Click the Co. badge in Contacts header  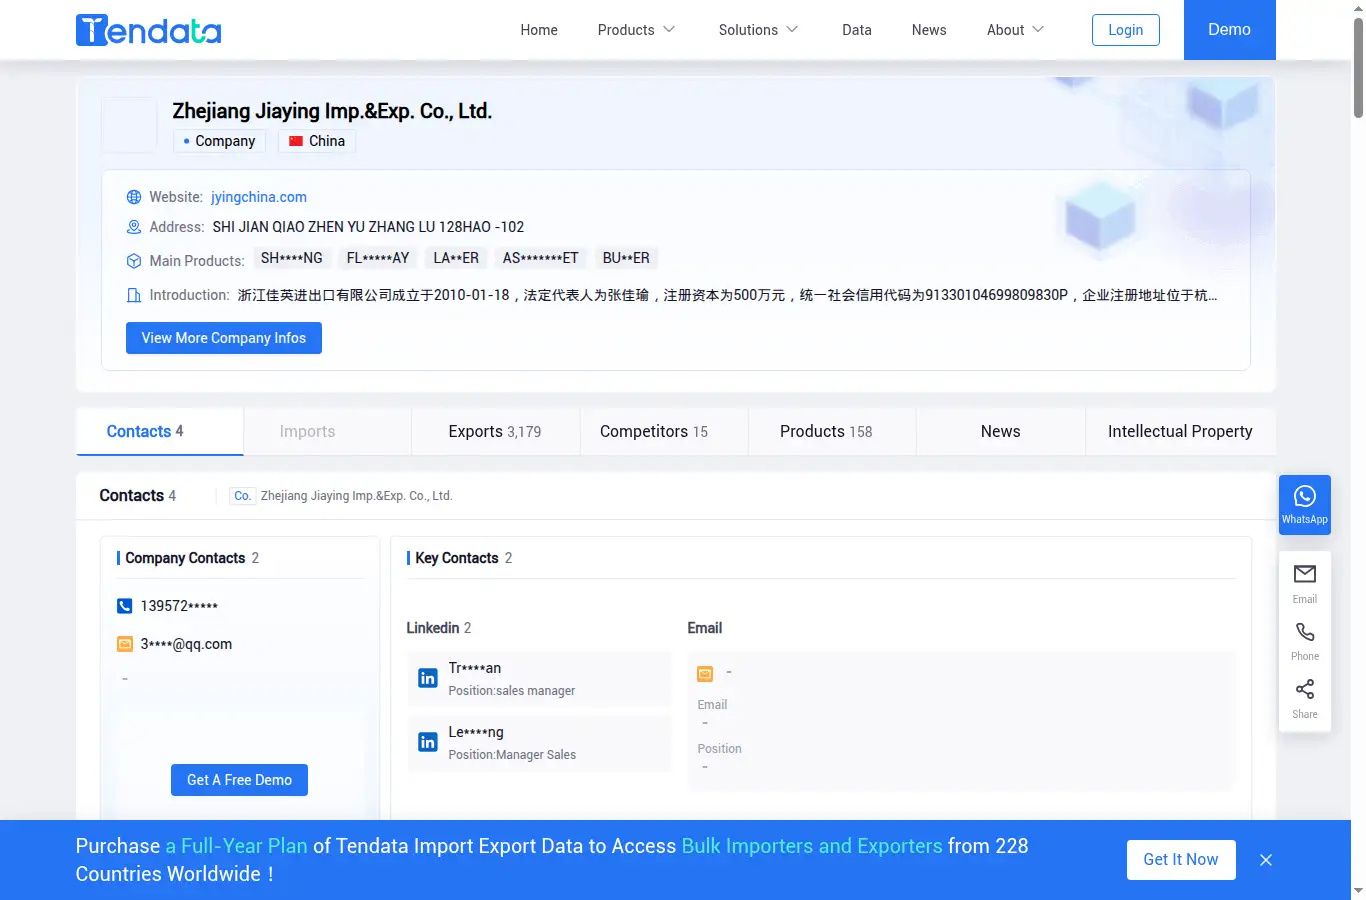pos(243,496)
